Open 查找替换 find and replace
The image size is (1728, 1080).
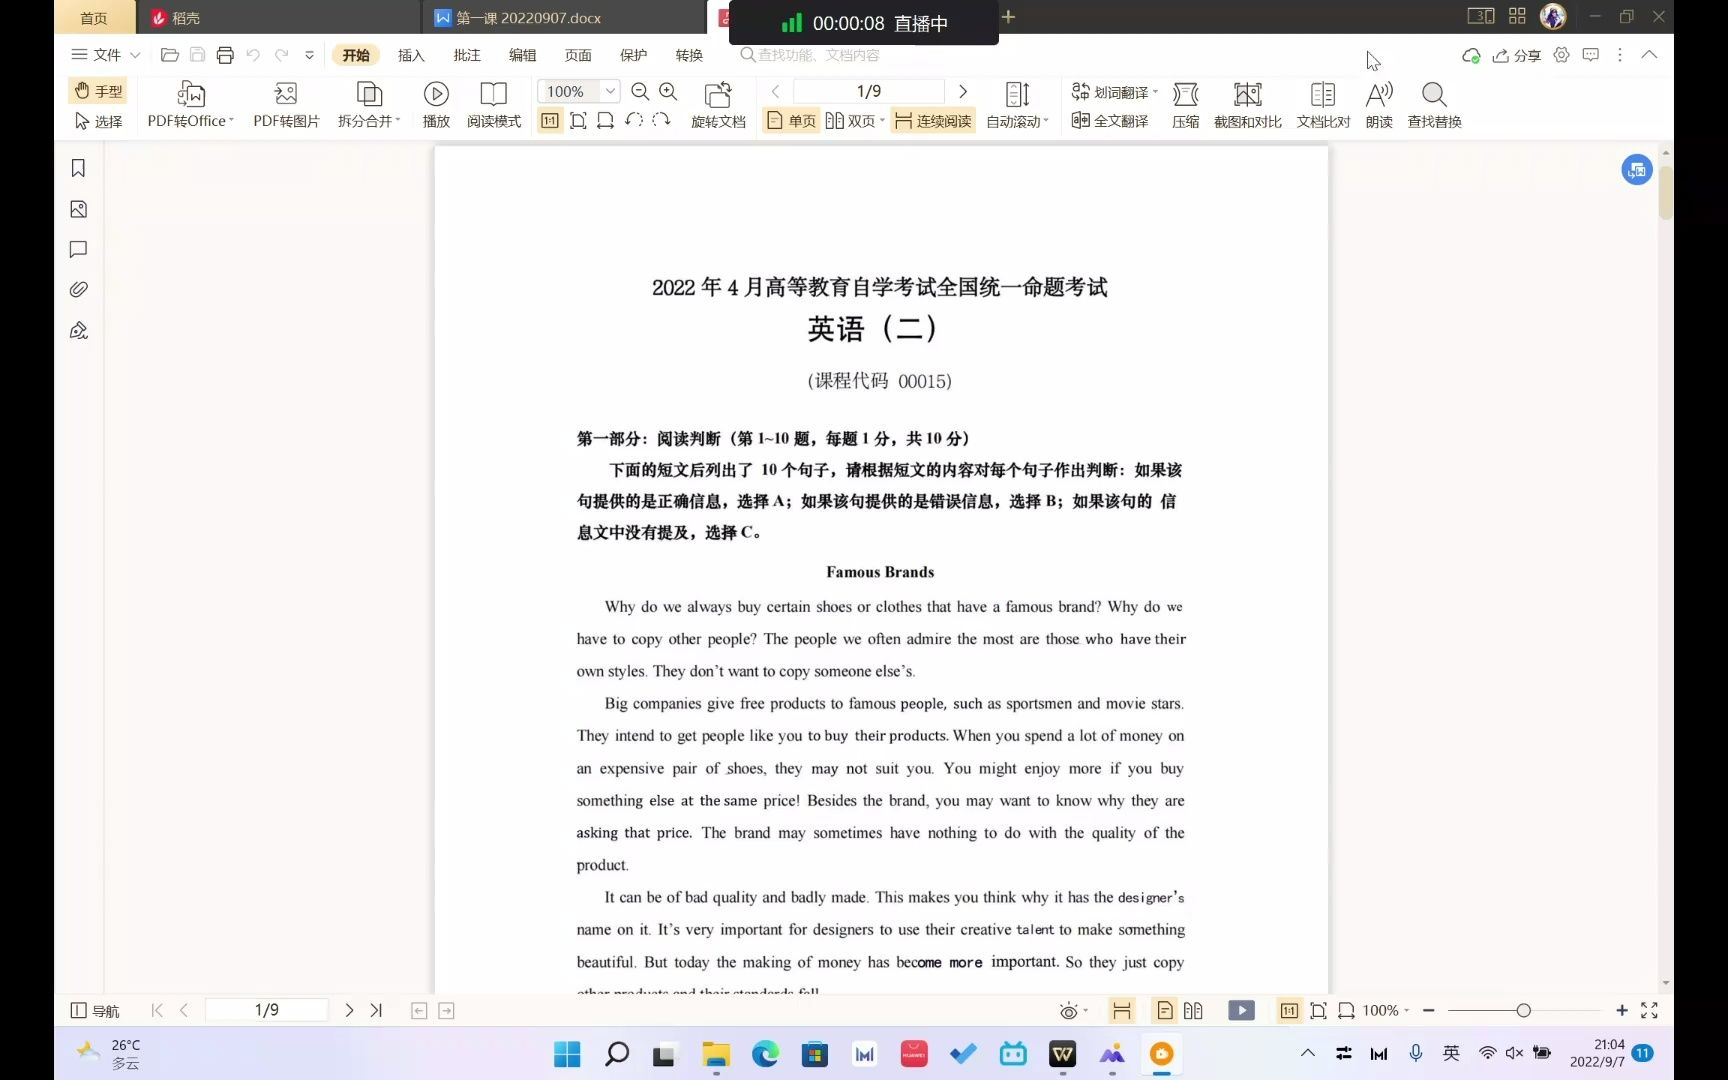(1434, 105)
